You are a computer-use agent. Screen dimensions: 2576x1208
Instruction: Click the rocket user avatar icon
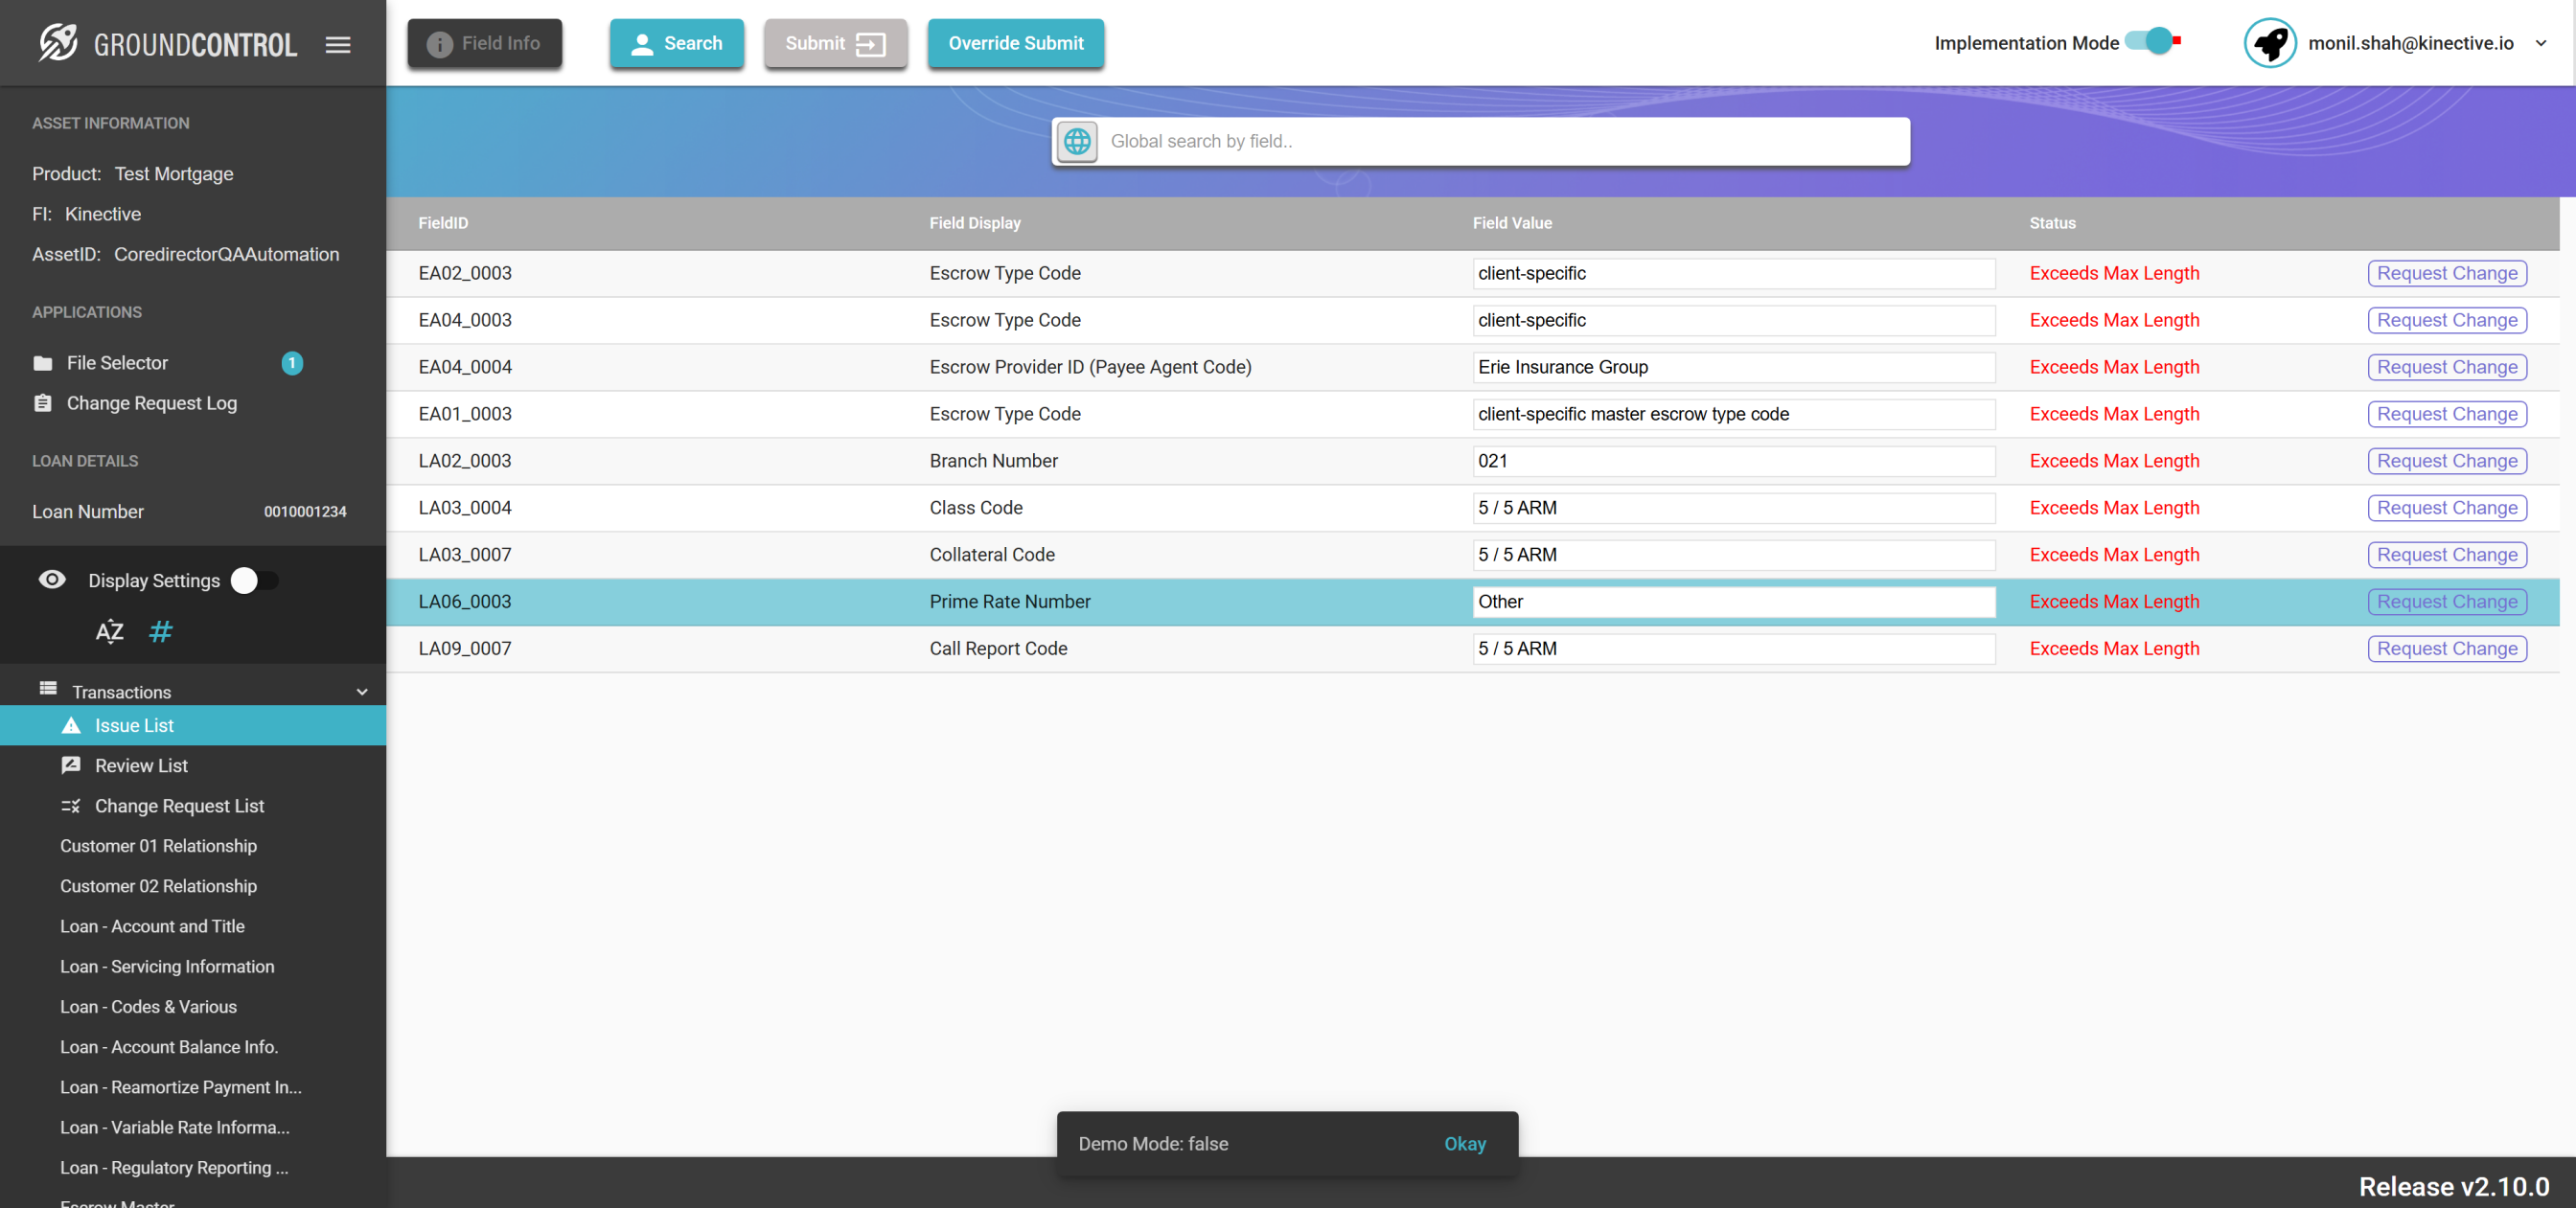(x=2269, y=43)
